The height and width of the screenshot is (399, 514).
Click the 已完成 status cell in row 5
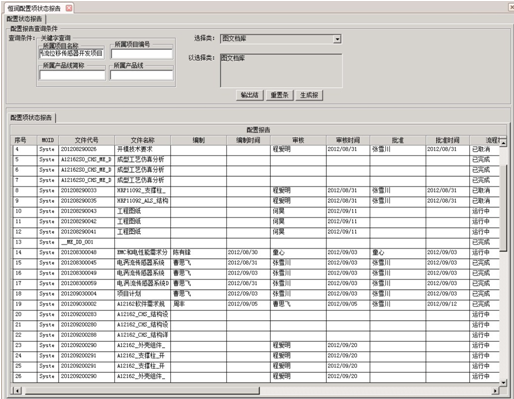(x=484, y=160)
